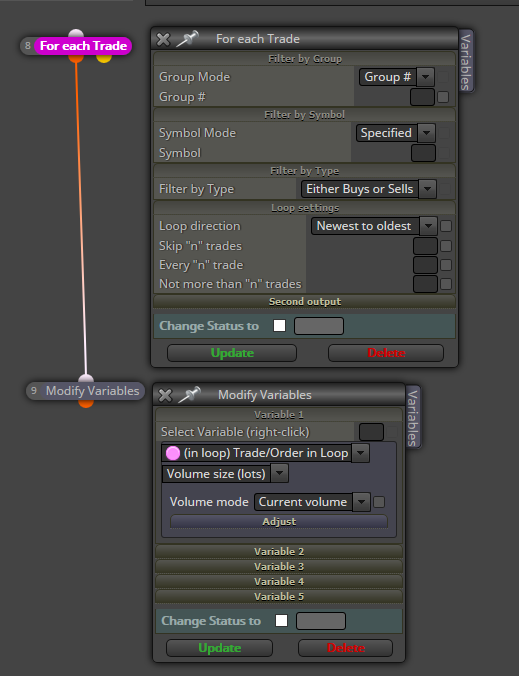The height and width of the screenshot is (676, 519).
Task: Click status field in For each Trade
Action: tap(319, 326)
